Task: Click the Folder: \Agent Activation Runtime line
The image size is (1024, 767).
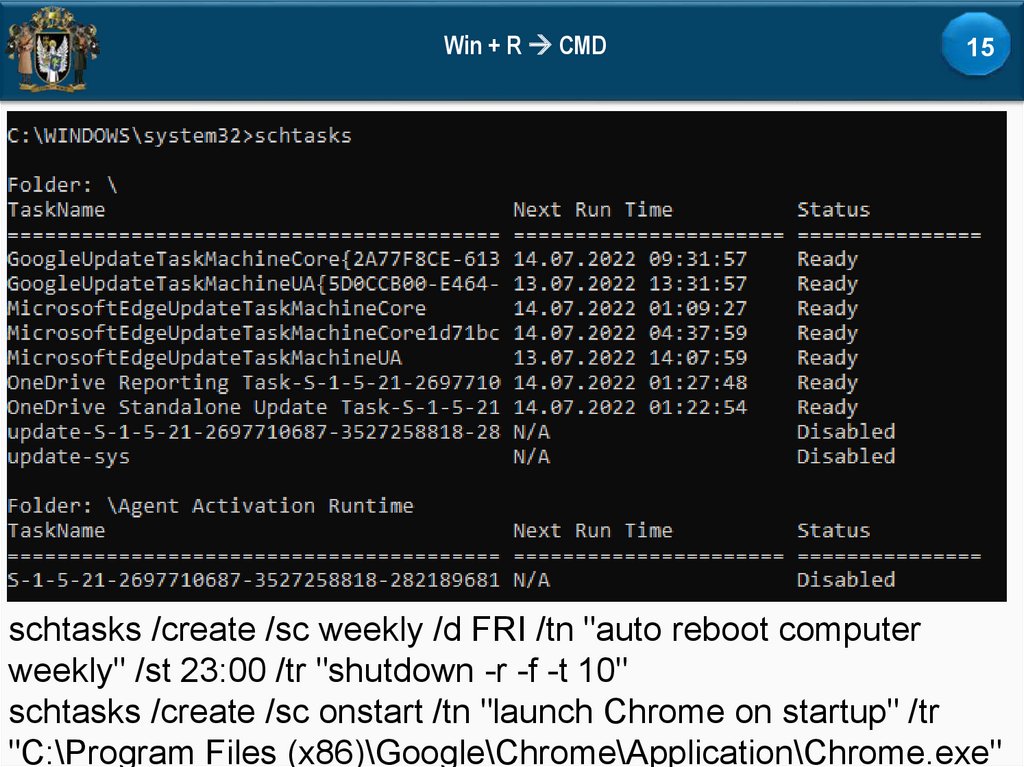Action: coord(210,506)
